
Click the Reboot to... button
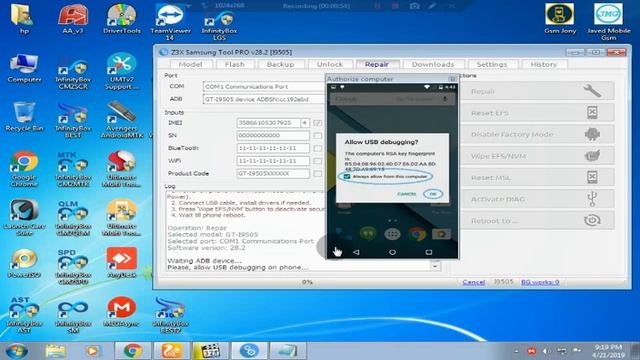click(537, 221)
